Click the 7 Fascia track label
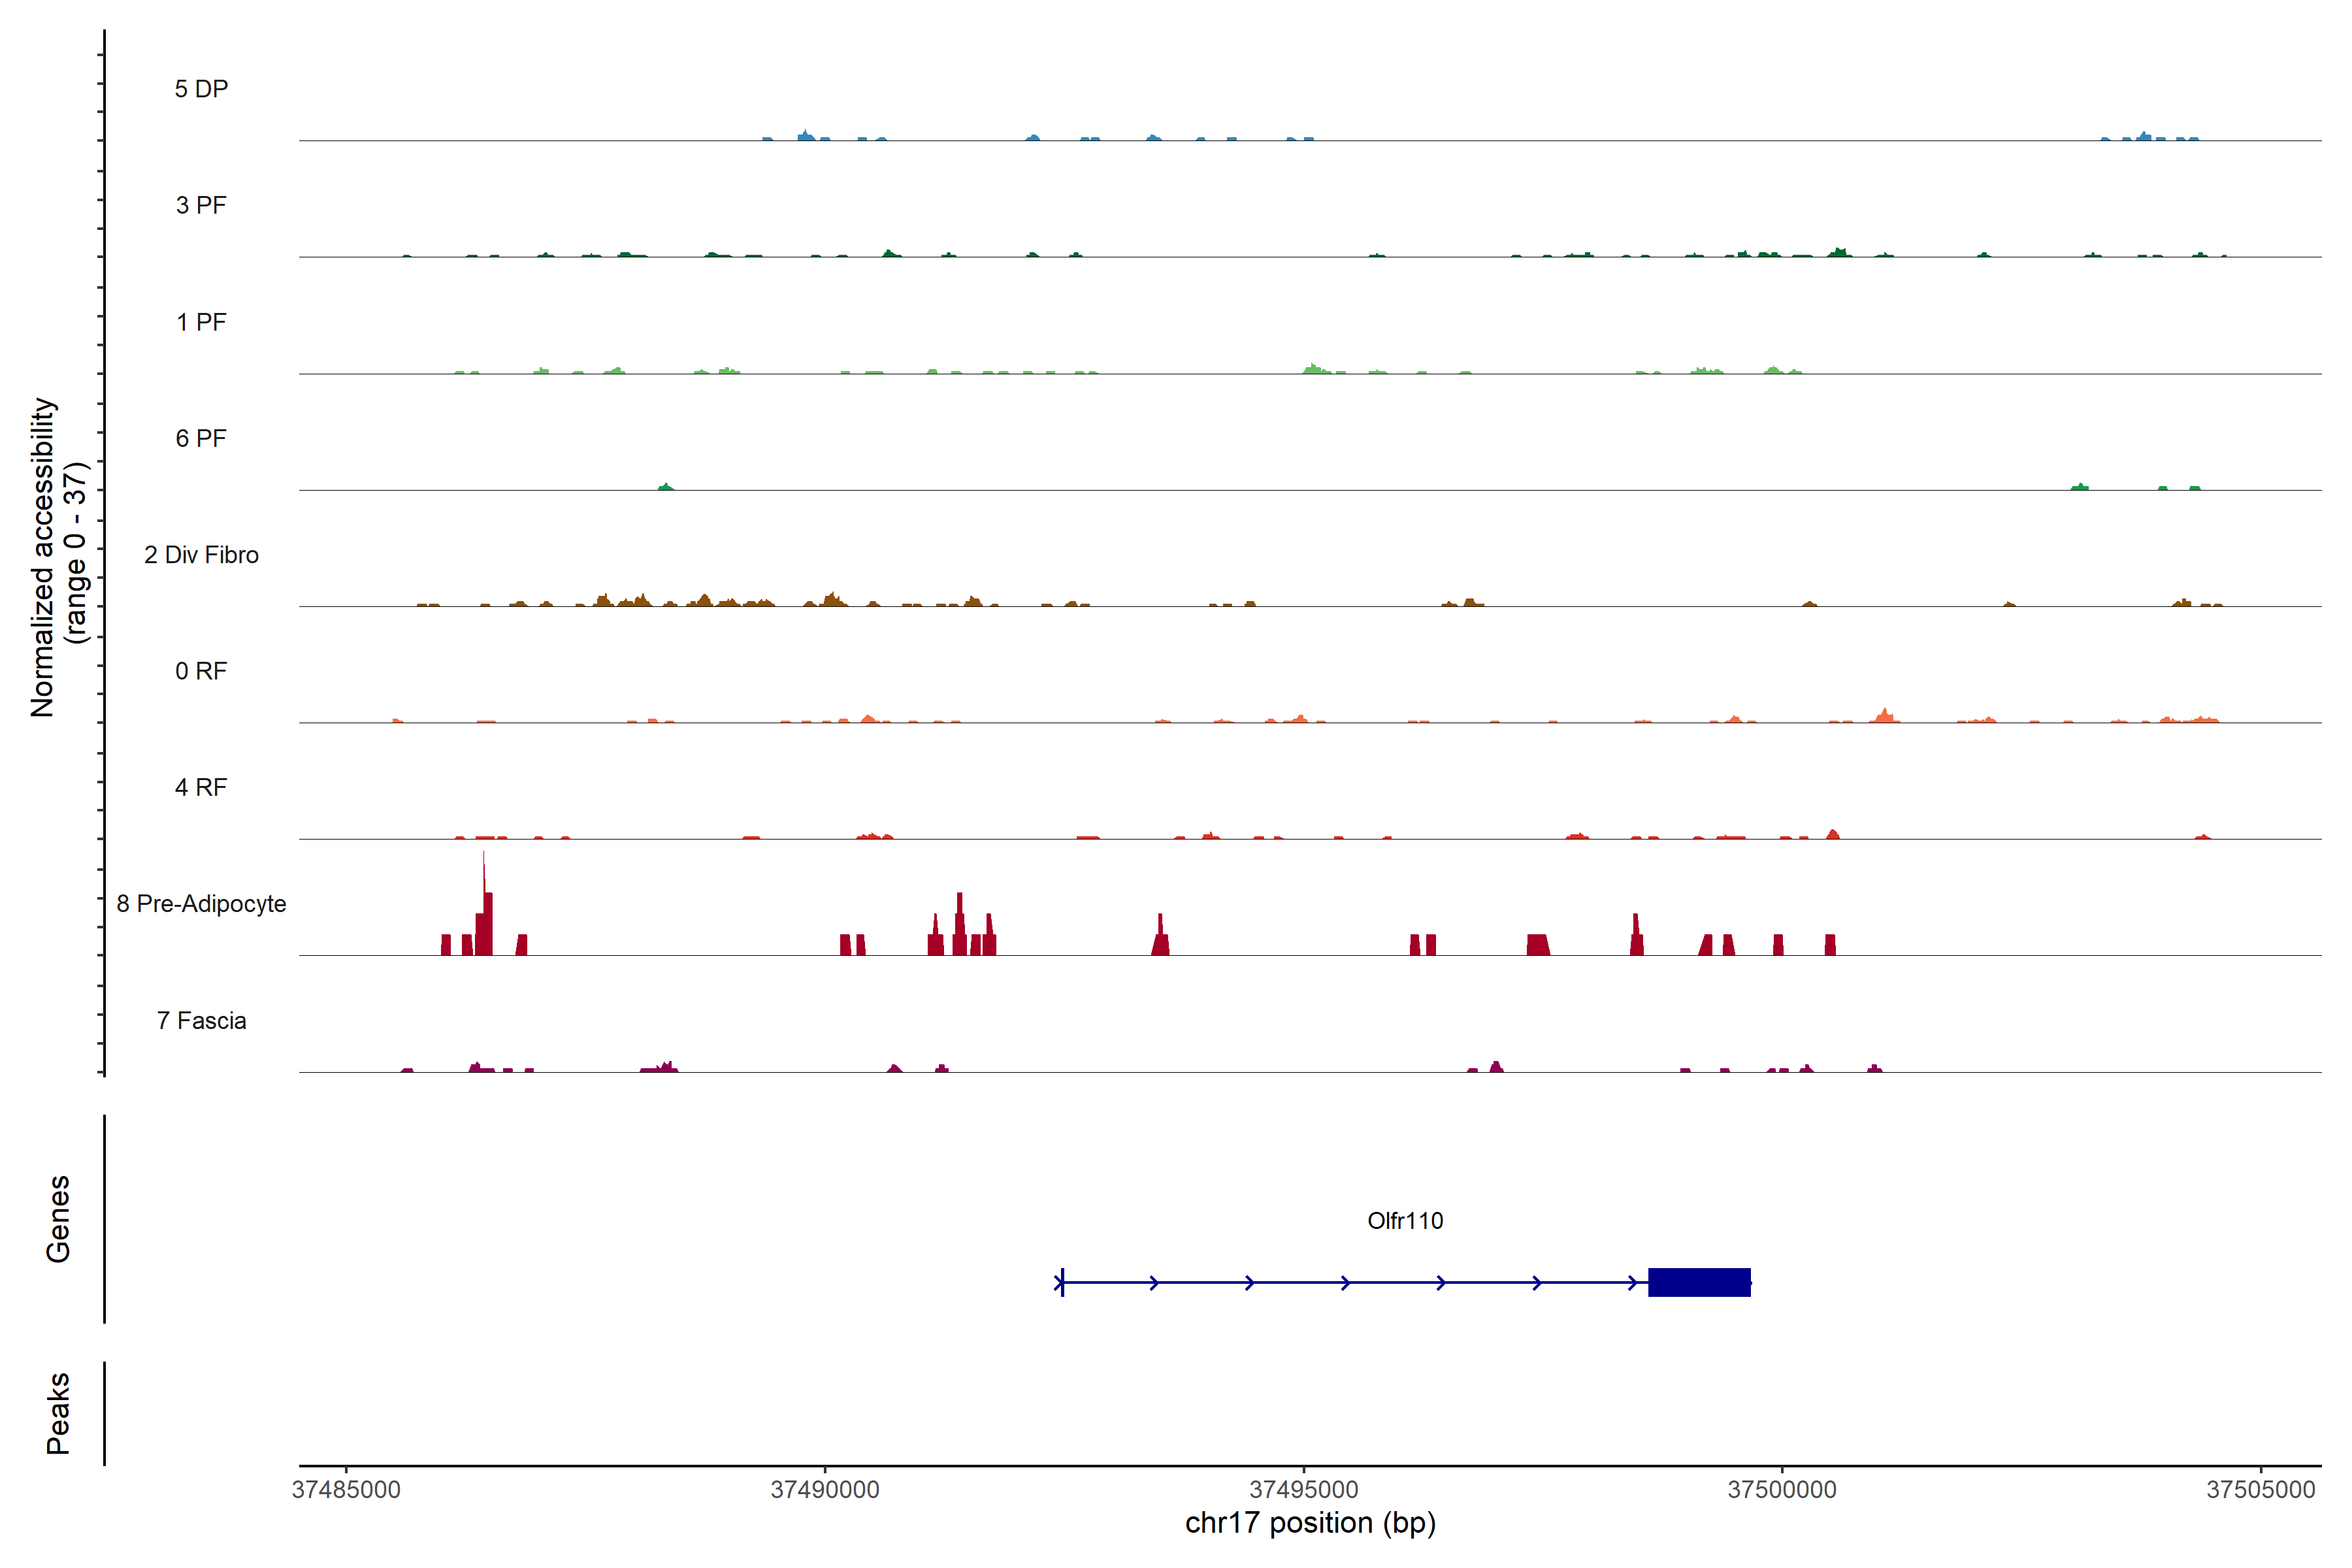Image resolution: width=2352 pixels, height=1568 pixels. [201, 1021]
